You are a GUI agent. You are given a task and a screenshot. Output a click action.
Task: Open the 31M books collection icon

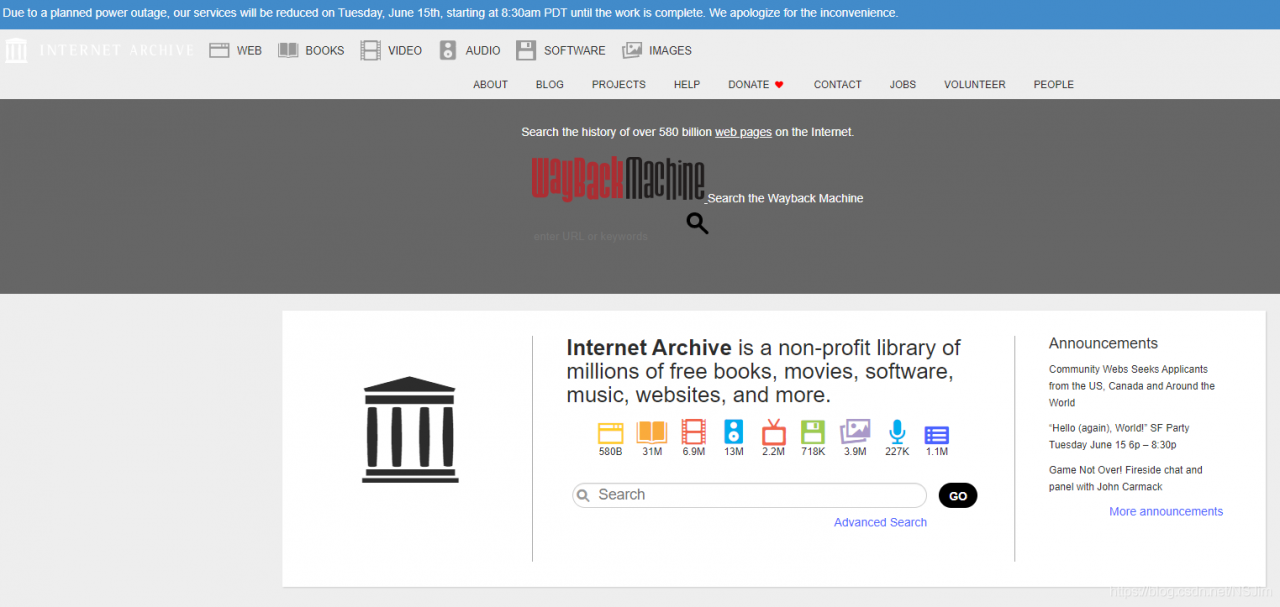(x=652, y=432)
